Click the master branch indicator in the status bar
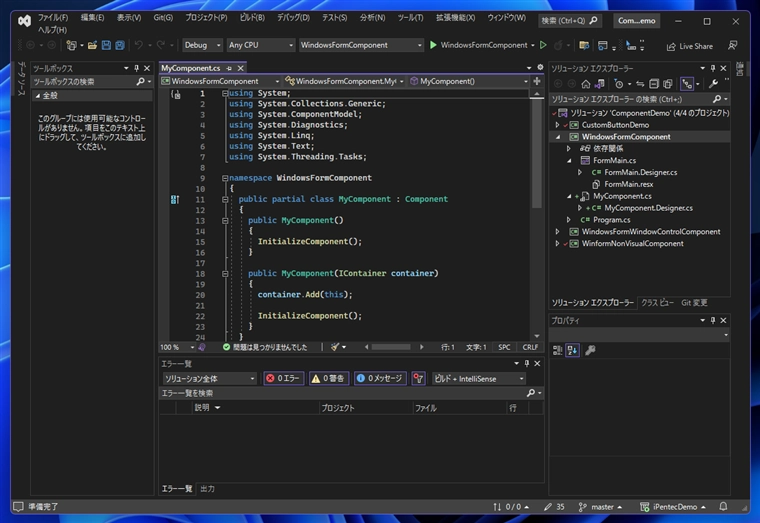The image size is (760, 523). coord(600,507)
